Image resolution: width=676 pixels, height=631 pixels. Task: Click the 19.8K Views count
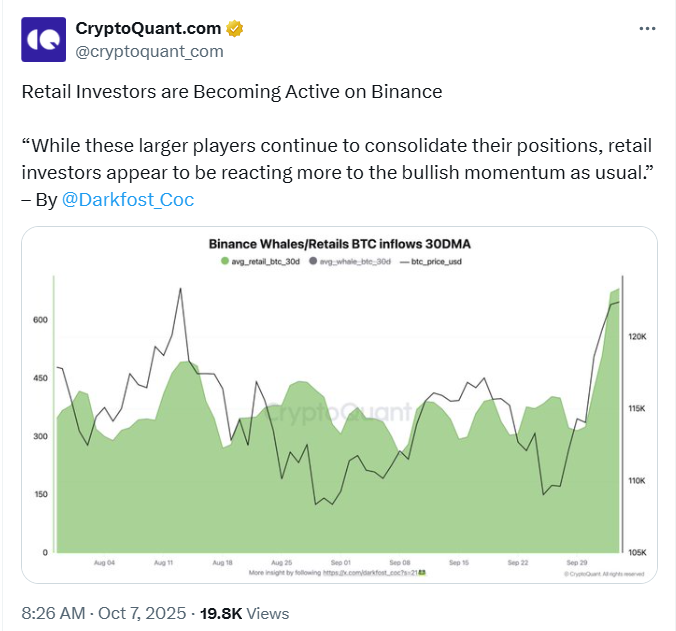(x=245, y=613)
